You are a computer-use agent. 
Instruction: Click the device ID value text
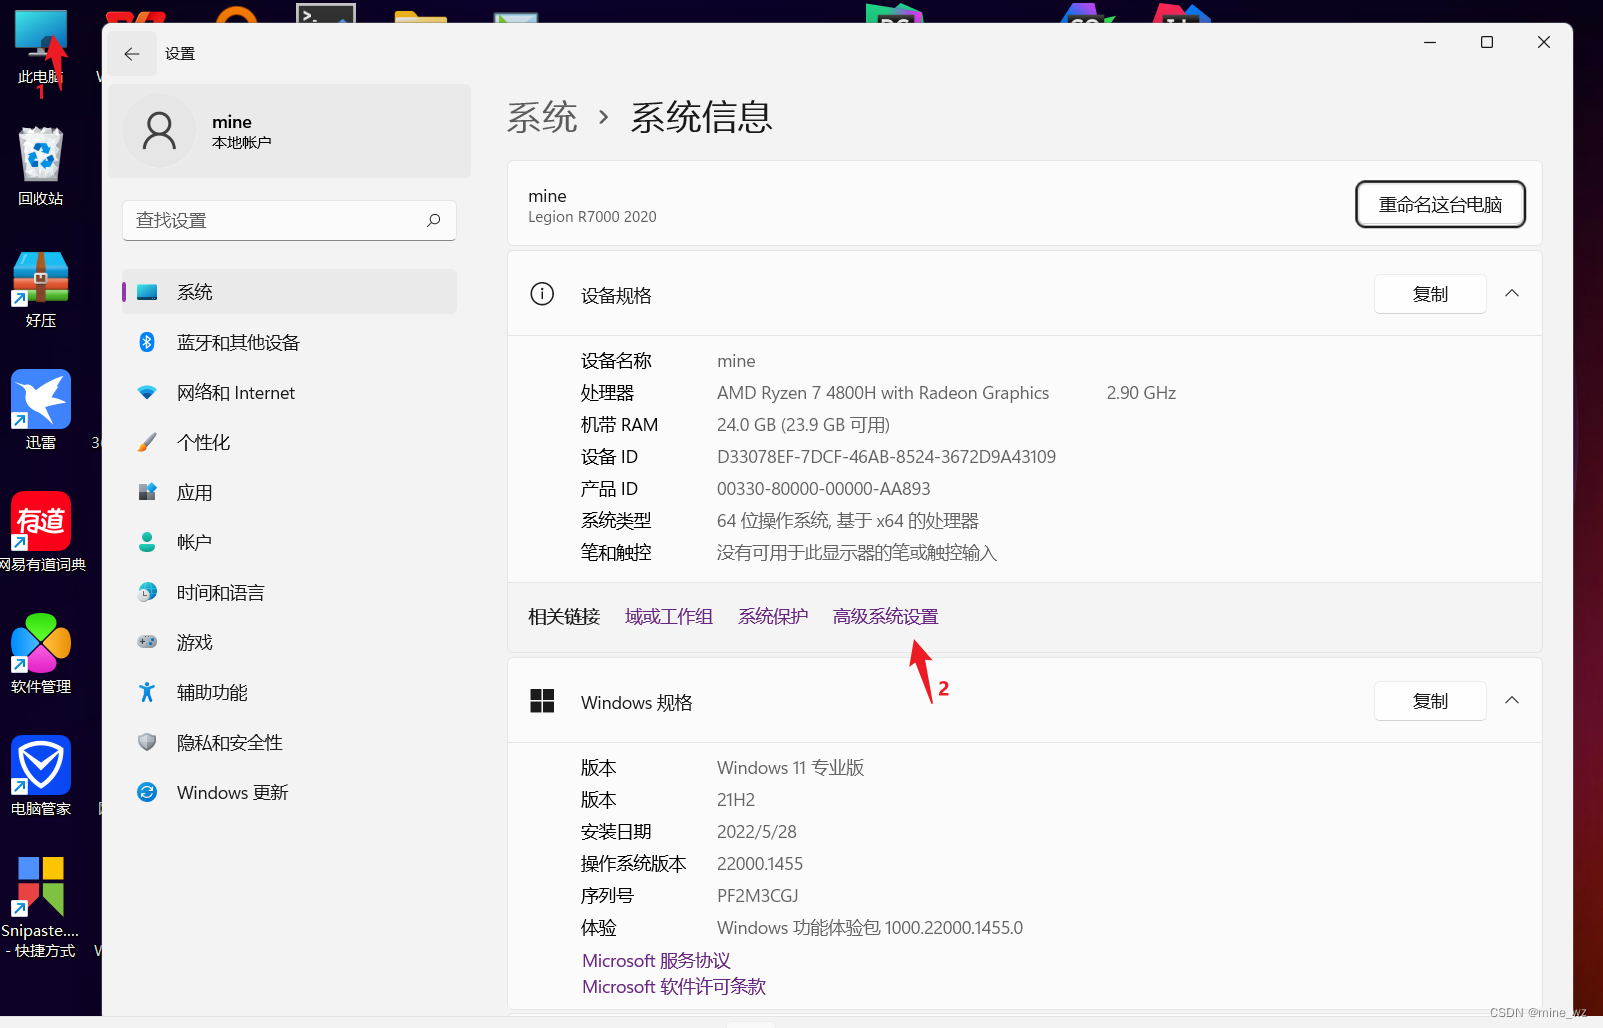(886, 457)
